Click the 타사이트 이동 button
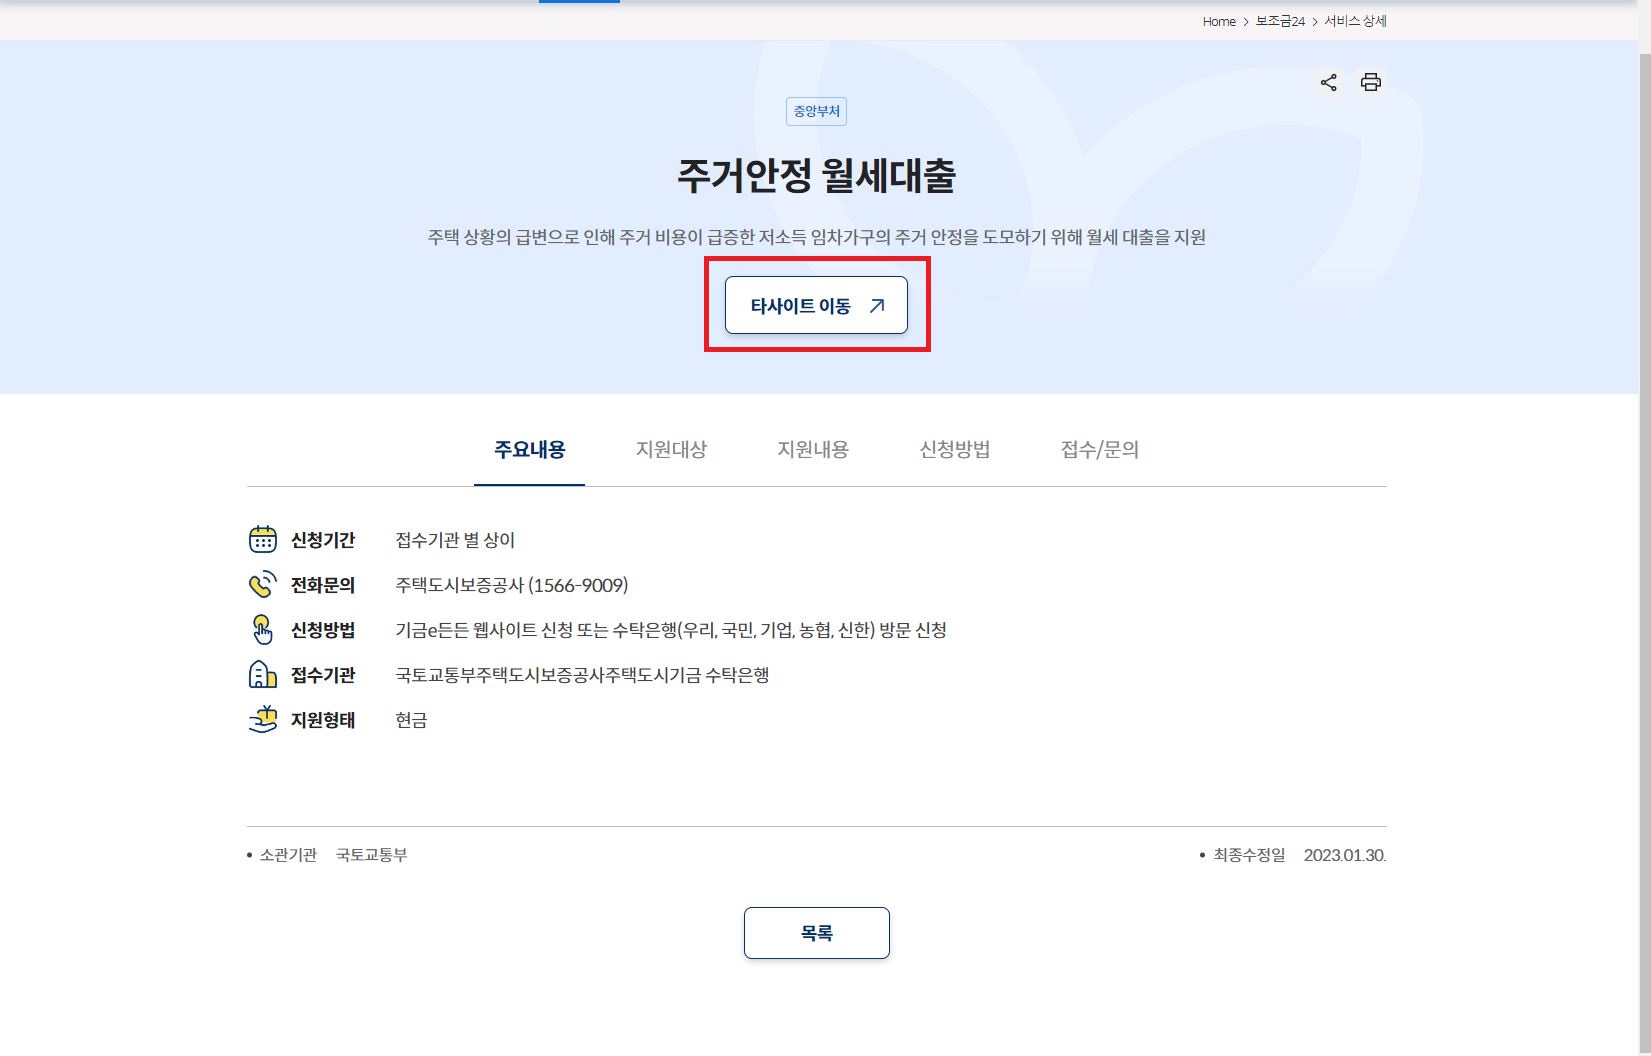This screenshot has width=1651, height=1056. 816,305
